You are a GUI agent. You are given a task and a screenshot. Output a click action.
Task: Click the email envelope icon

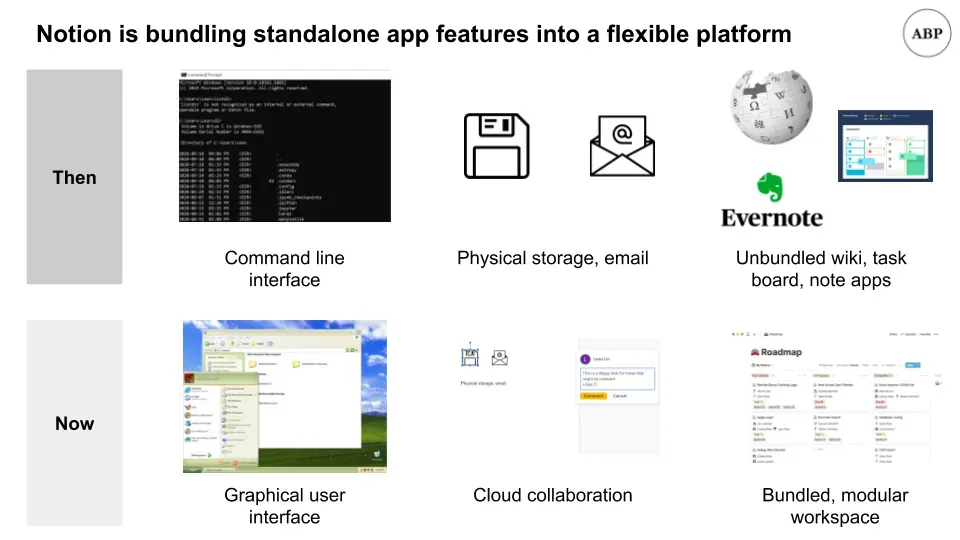pyautogui.click(x=622, y=146)
